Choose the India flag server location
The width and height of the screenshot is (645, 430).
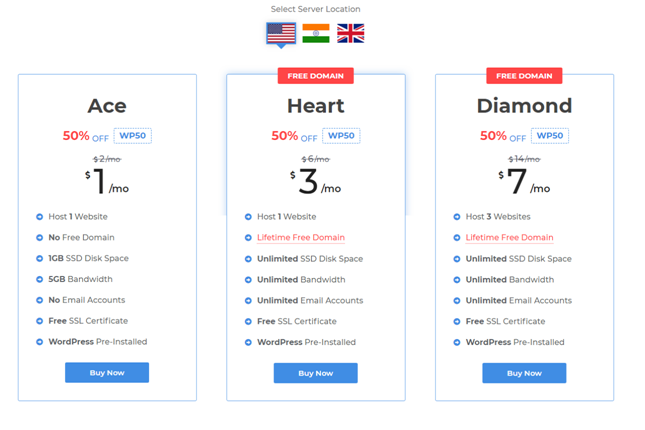click(x=316, y=33)
